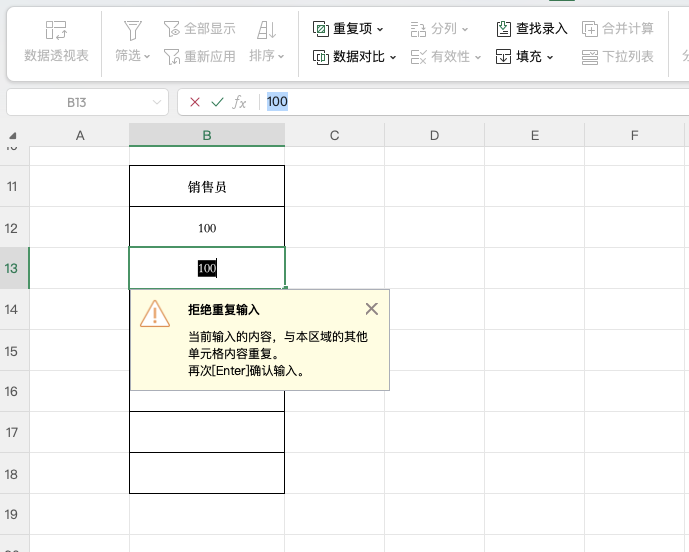Click empty bordered cell B17
The width and height of the screenshot is (689, 552).
207,432
